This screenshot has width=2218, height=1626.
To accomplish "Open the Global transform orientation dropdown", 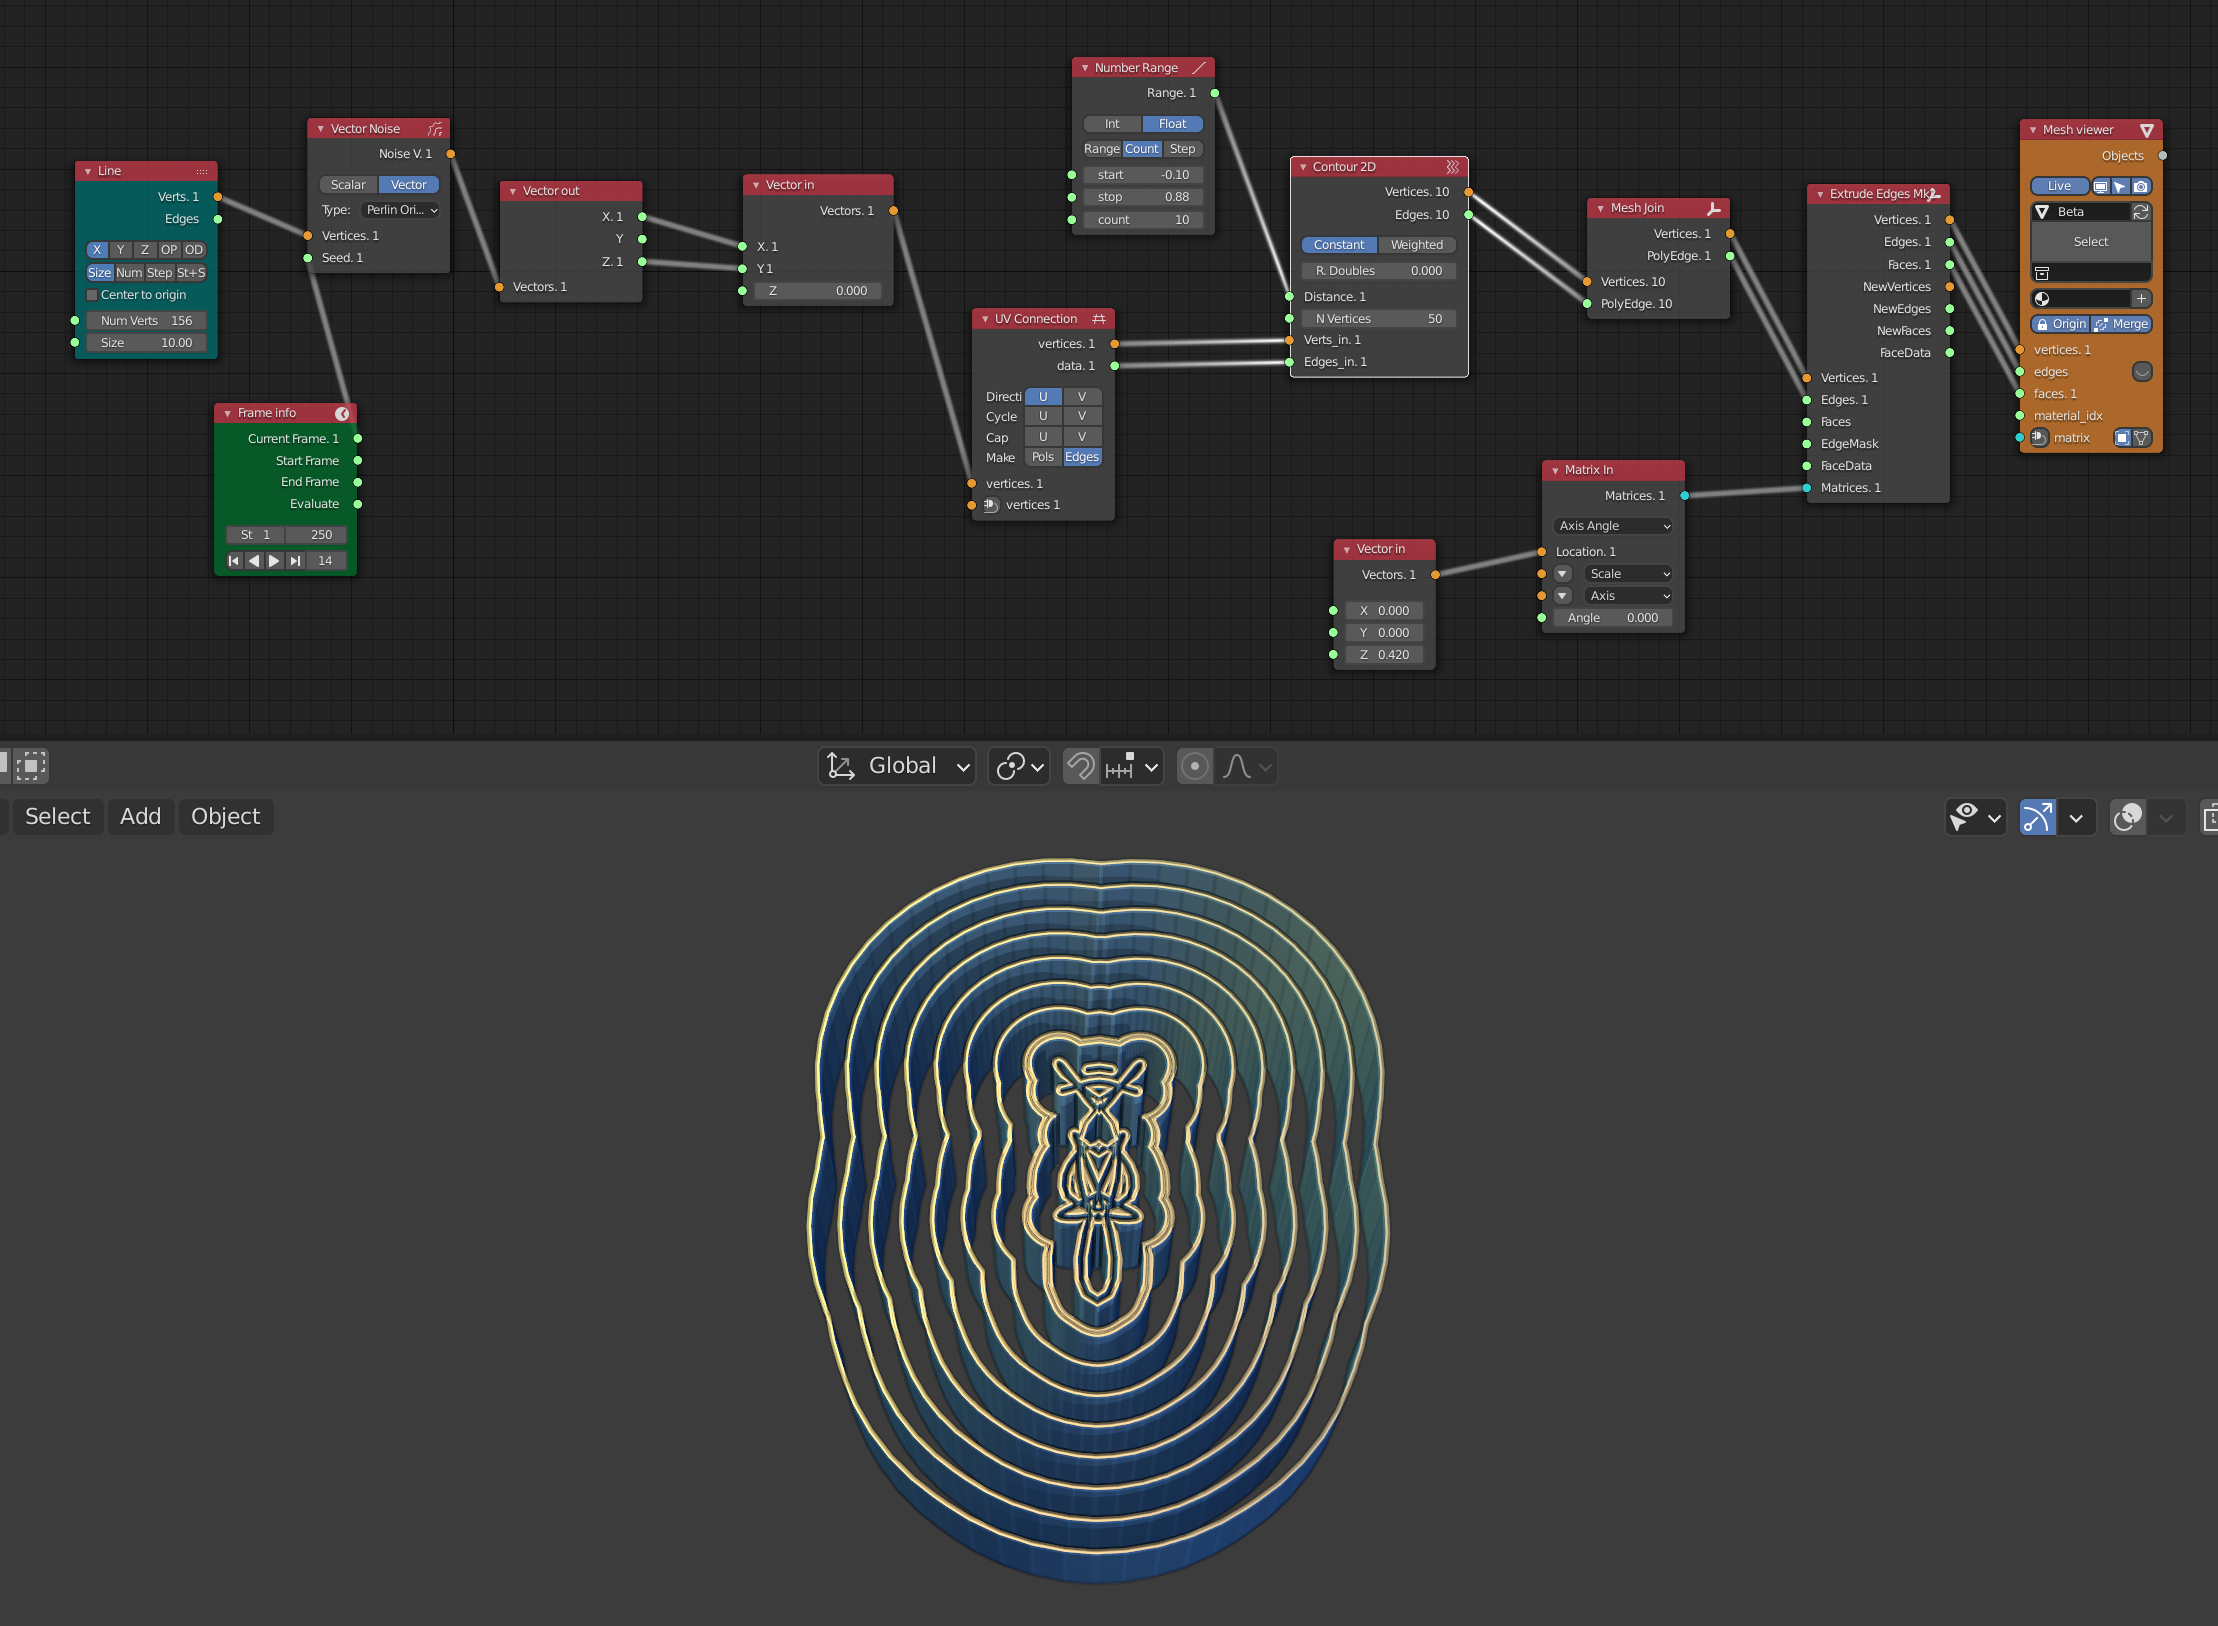I will 896,766.
